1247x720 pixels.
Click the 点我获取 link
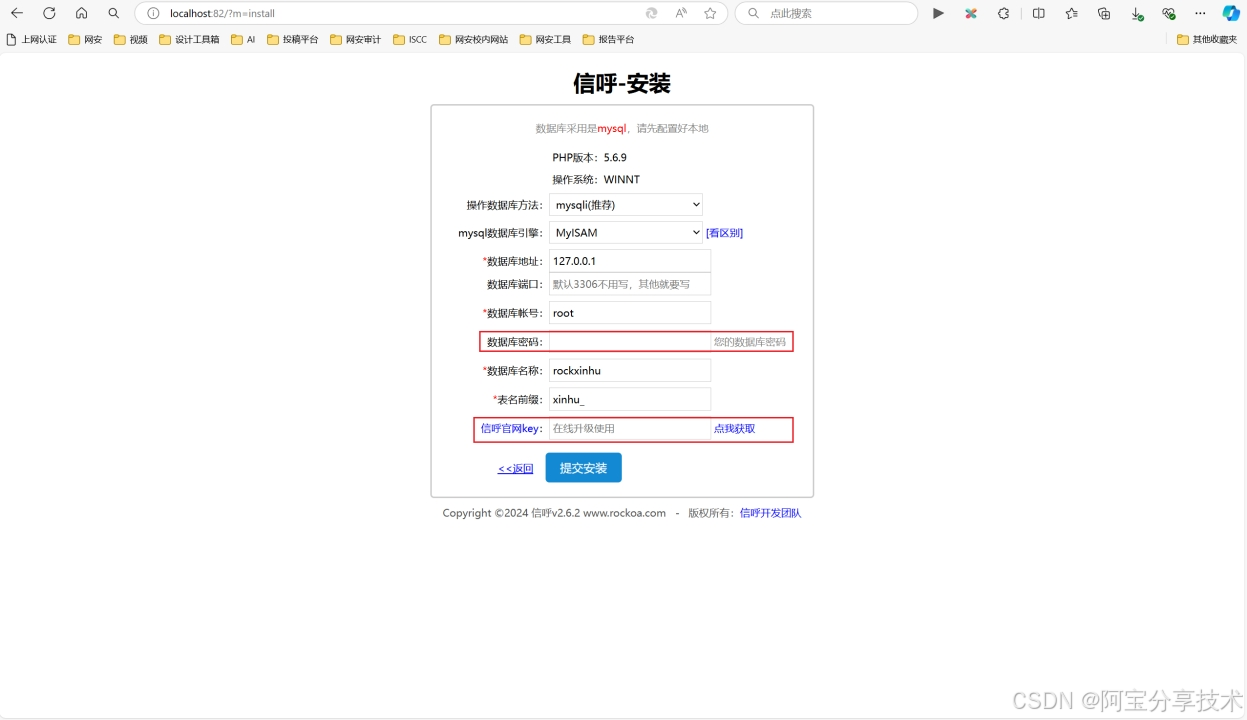[734, 428]
